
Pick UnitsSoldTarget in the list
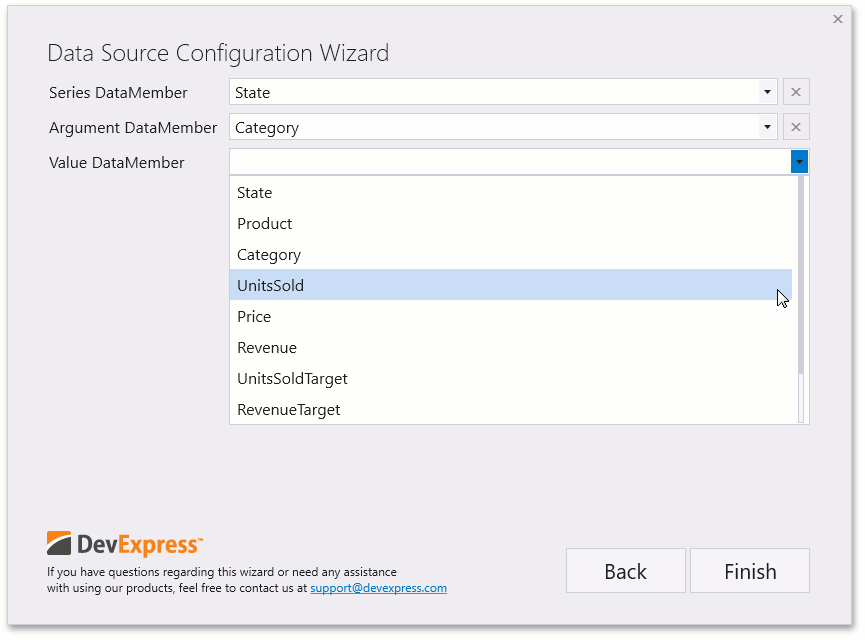pos(511,378)
